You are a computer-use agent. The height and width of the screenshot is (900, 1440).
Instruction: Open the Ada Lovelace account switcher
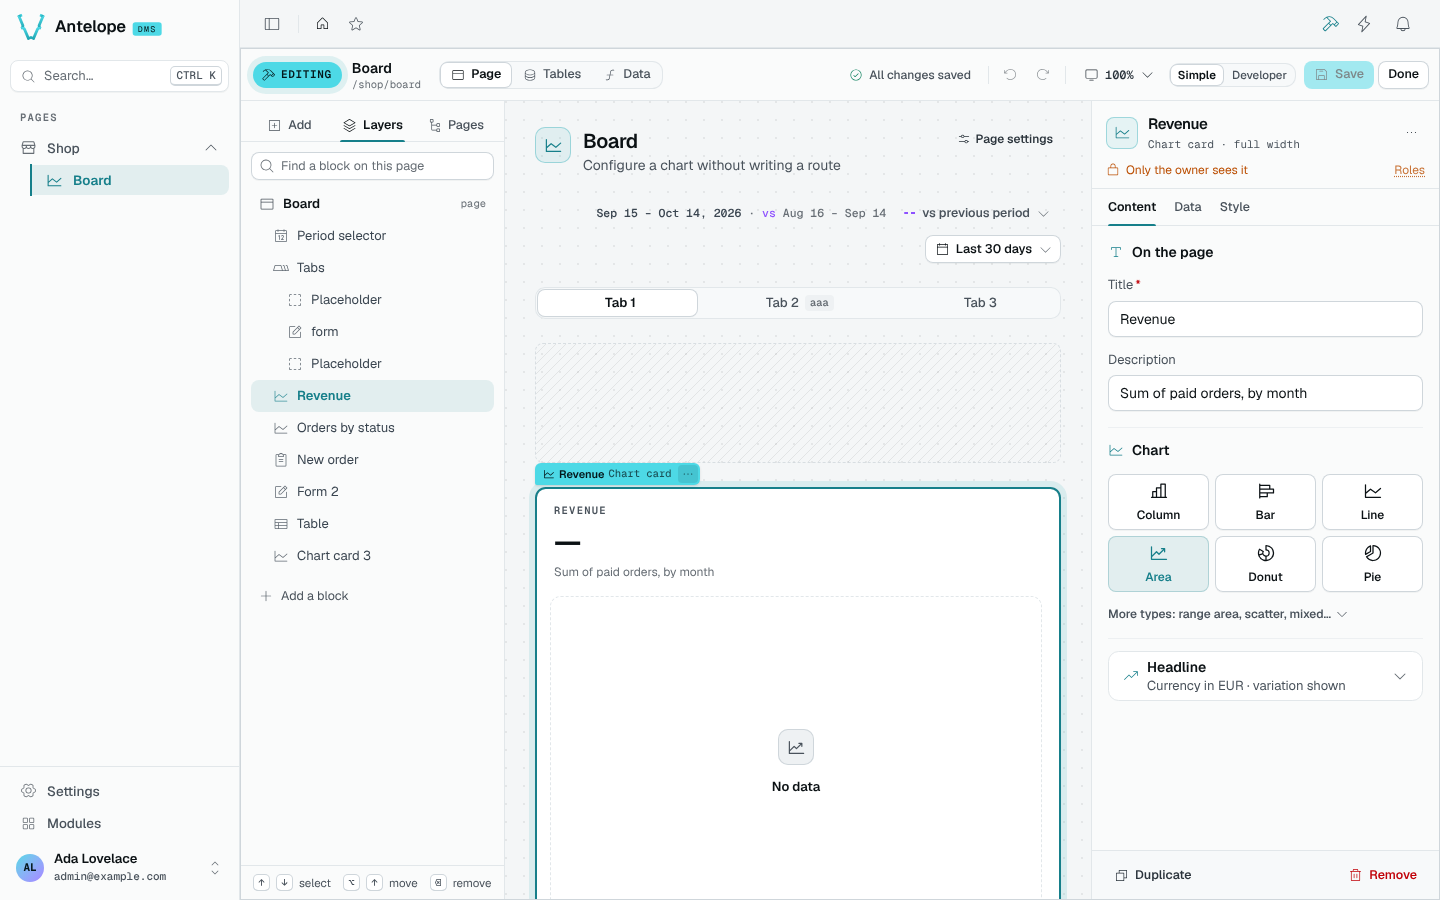point(120,867)
